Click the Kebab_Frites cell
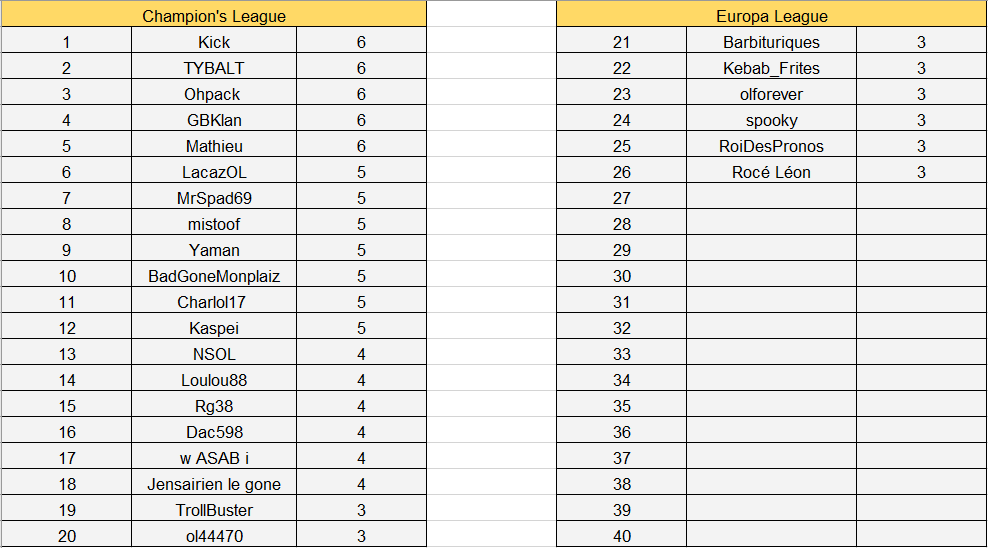988x548 pixels. pyautogui.click(x=771, y=68)
